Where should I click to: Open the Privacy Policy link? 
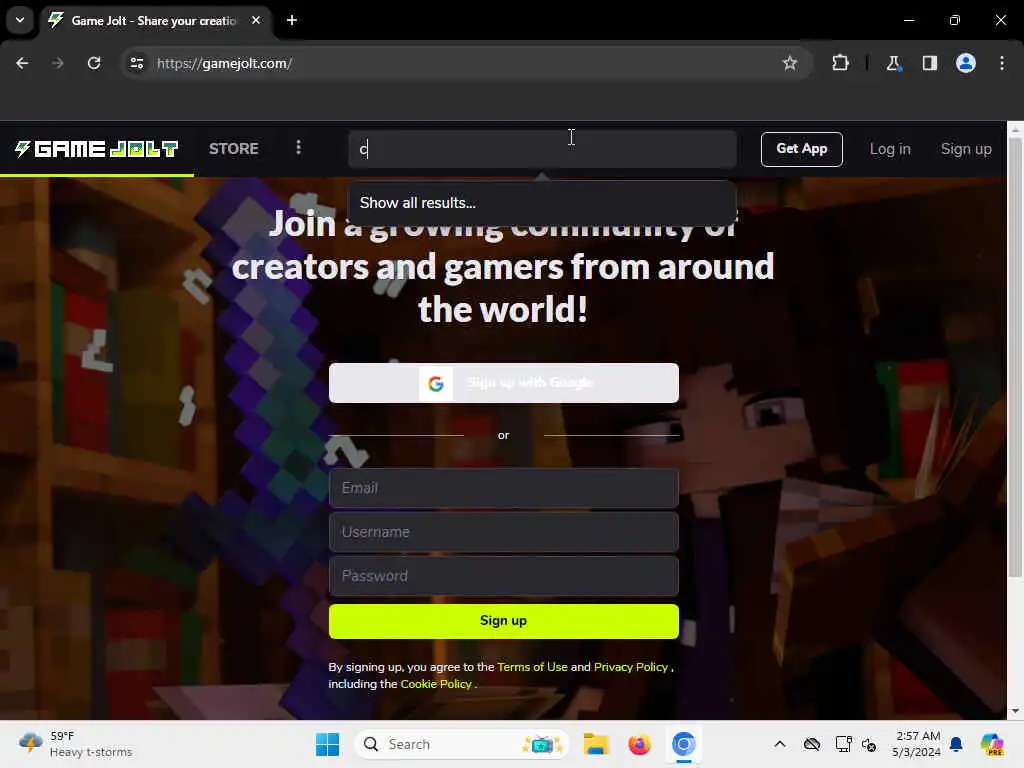[x=631, y=667]
